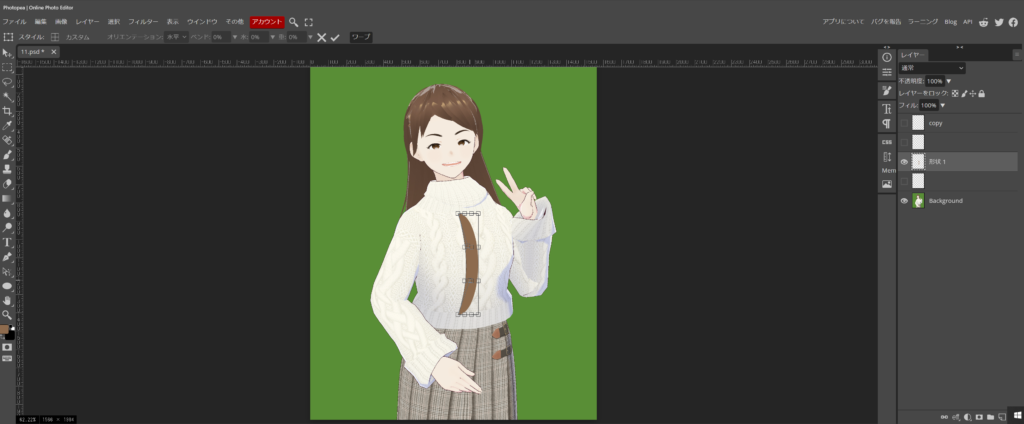Viewport: 1024px width, 424px height.
Task: Show the copy layer
Action: (904, 123)
